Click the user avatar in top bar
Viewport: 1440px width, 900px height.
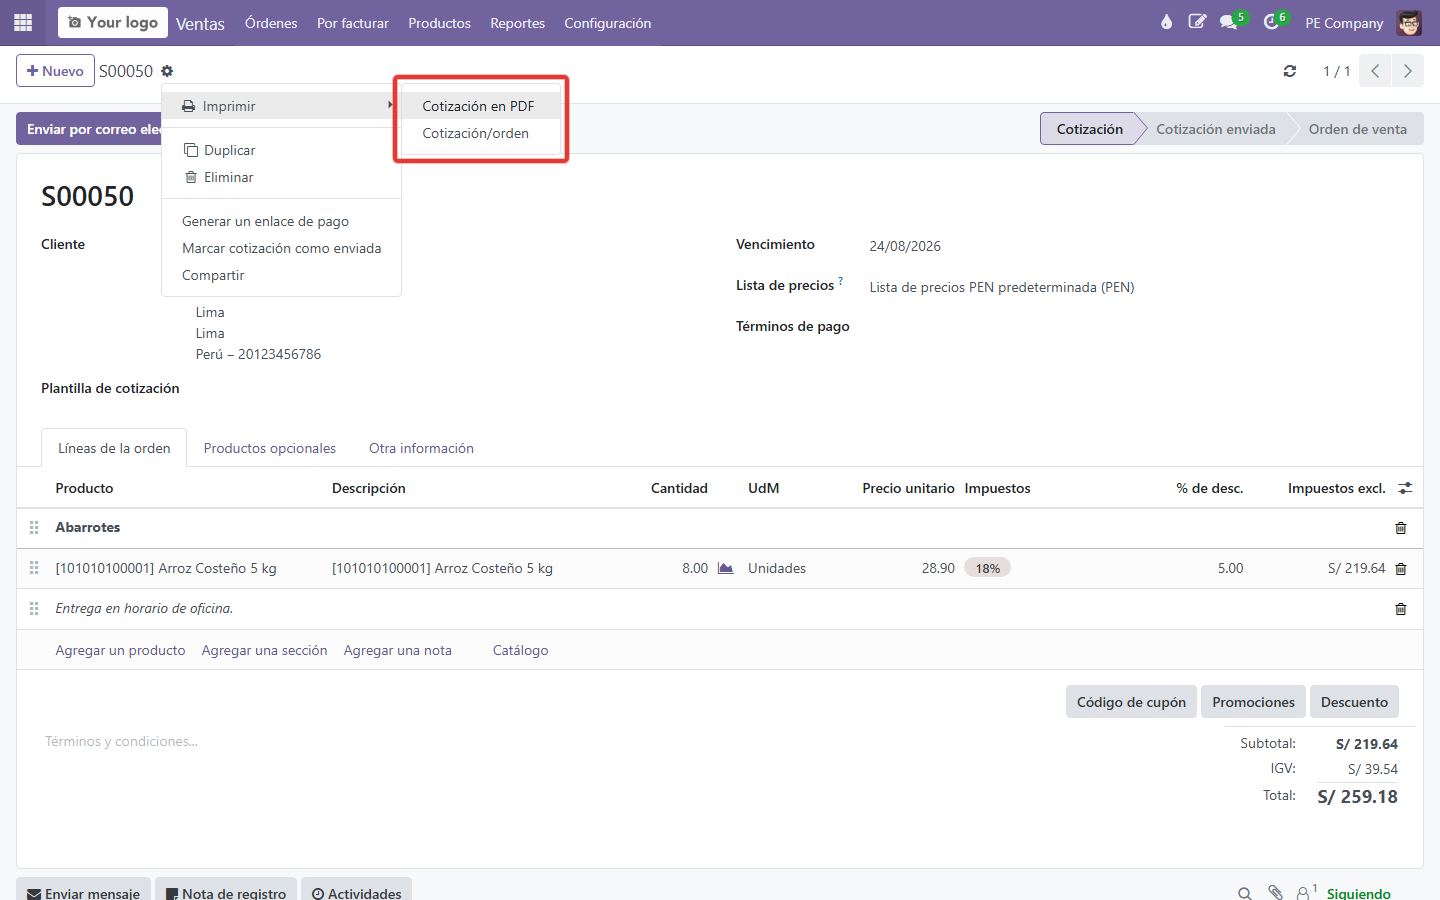[1409, 23]
